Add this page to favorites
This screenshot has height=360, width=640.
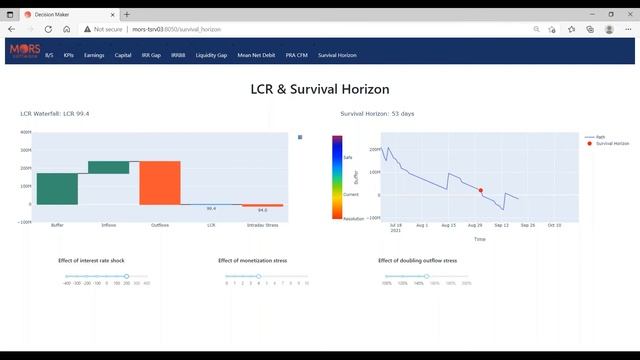point(552,29)
